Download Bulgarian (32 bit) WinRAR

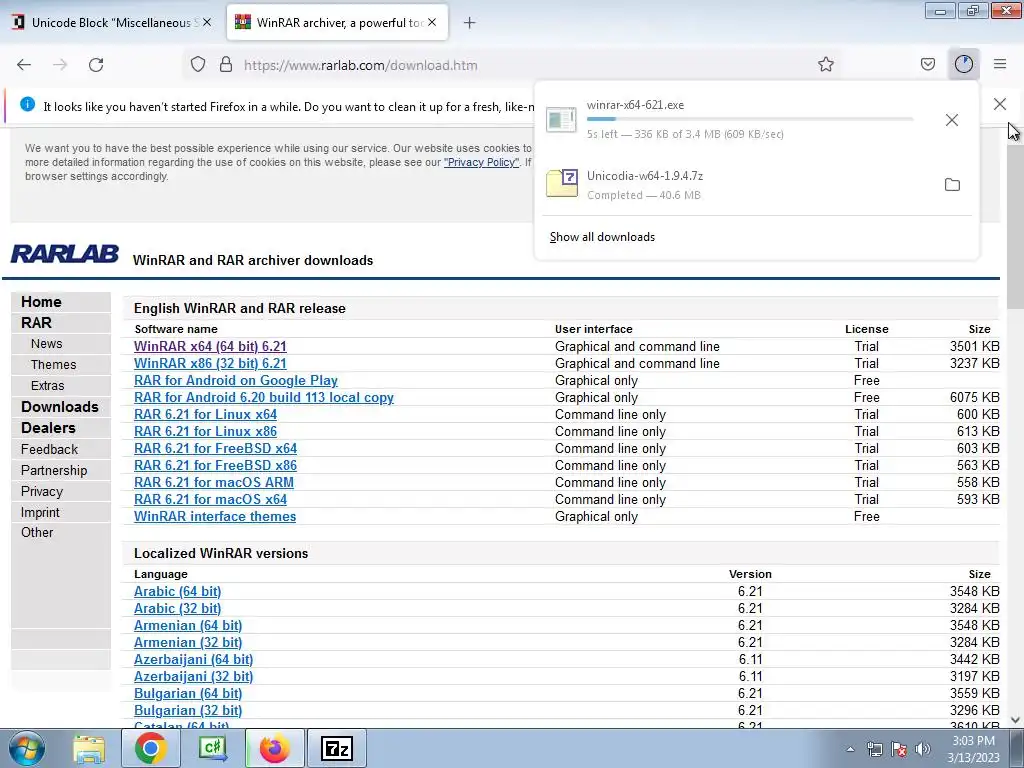pyautogui.click(x=188, y=710)
